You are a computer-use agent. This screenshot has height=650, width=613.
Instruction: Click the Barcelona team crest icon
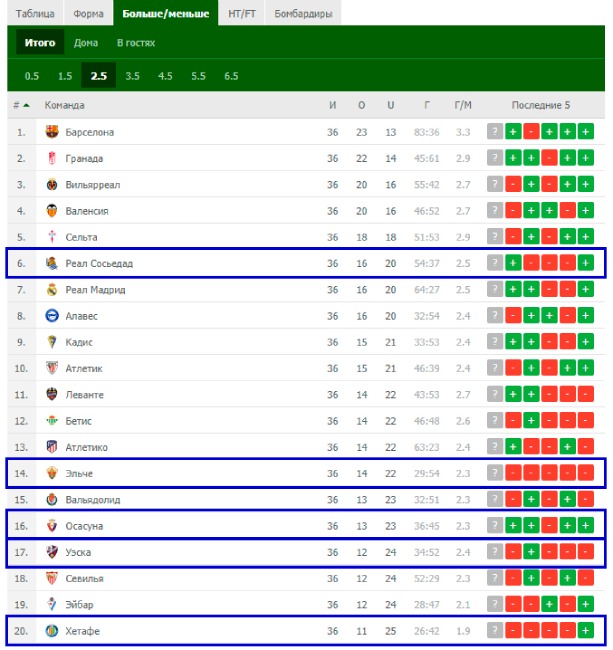click(52, 132)
